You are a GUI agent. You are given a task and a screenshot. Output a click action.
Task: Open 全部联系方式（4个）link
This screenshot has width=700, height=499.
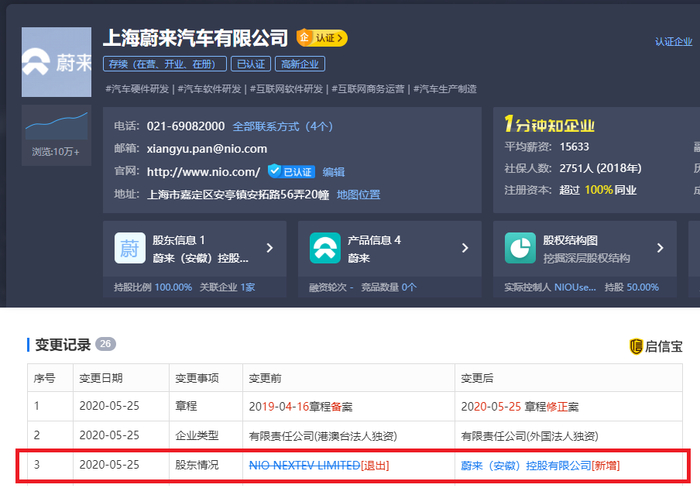point(283,127)
